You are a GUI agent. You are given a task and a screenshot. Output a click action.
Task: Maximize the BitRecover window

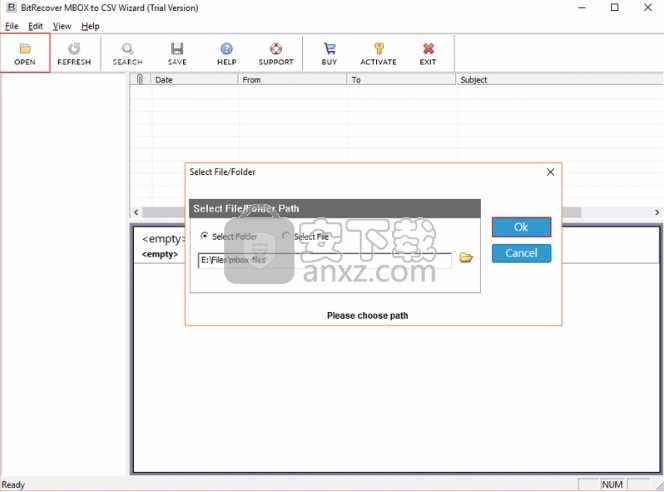[614, 7]
